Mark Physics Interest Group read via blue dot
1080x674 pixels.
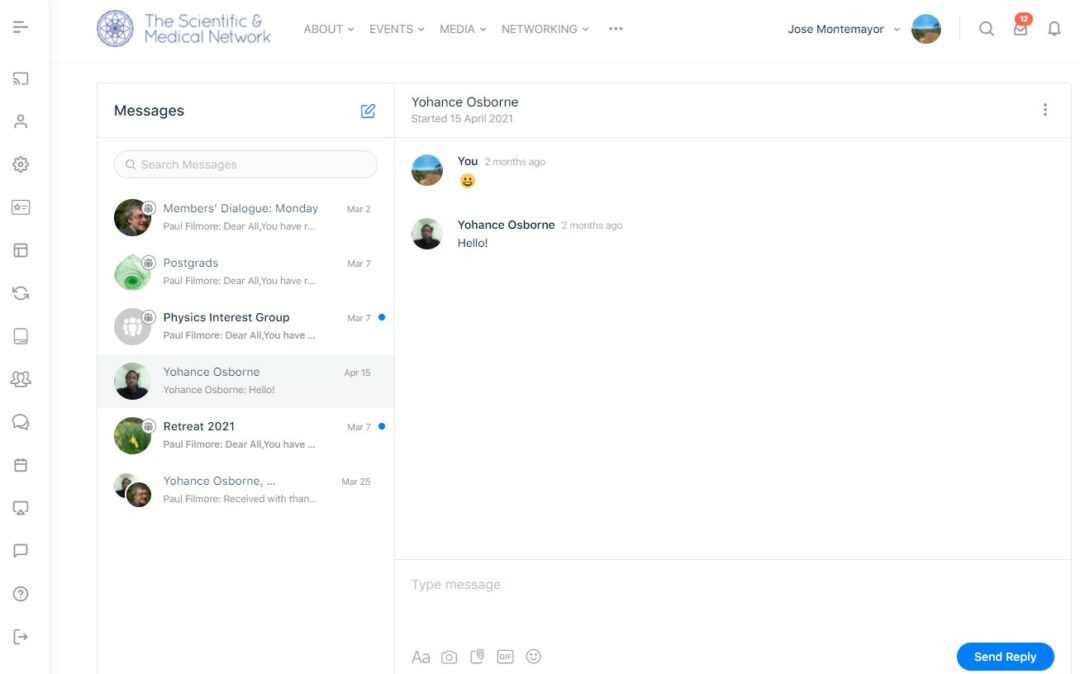(380, 316)
